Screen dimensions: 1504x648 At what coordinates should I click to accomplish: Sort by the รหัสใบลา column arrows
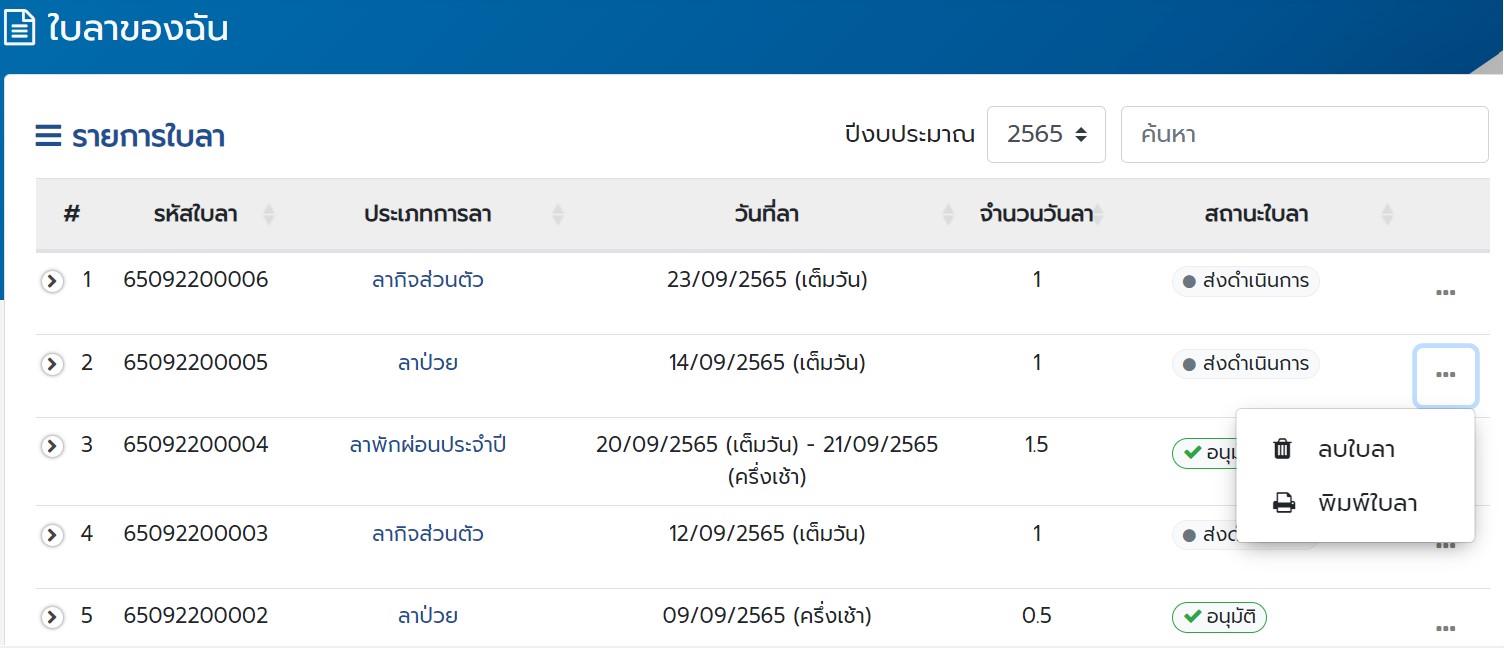coord(268,214)
